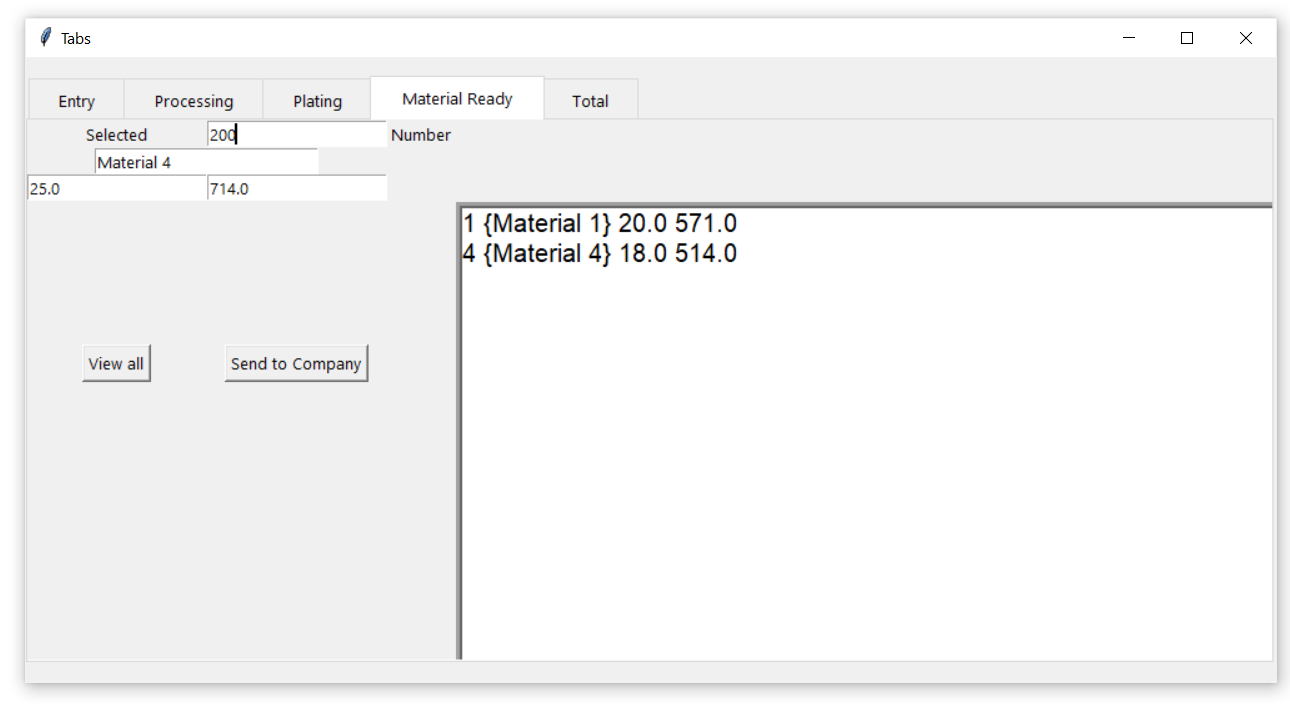
Task: Select the Plating tab
Action: coord(317,100)
